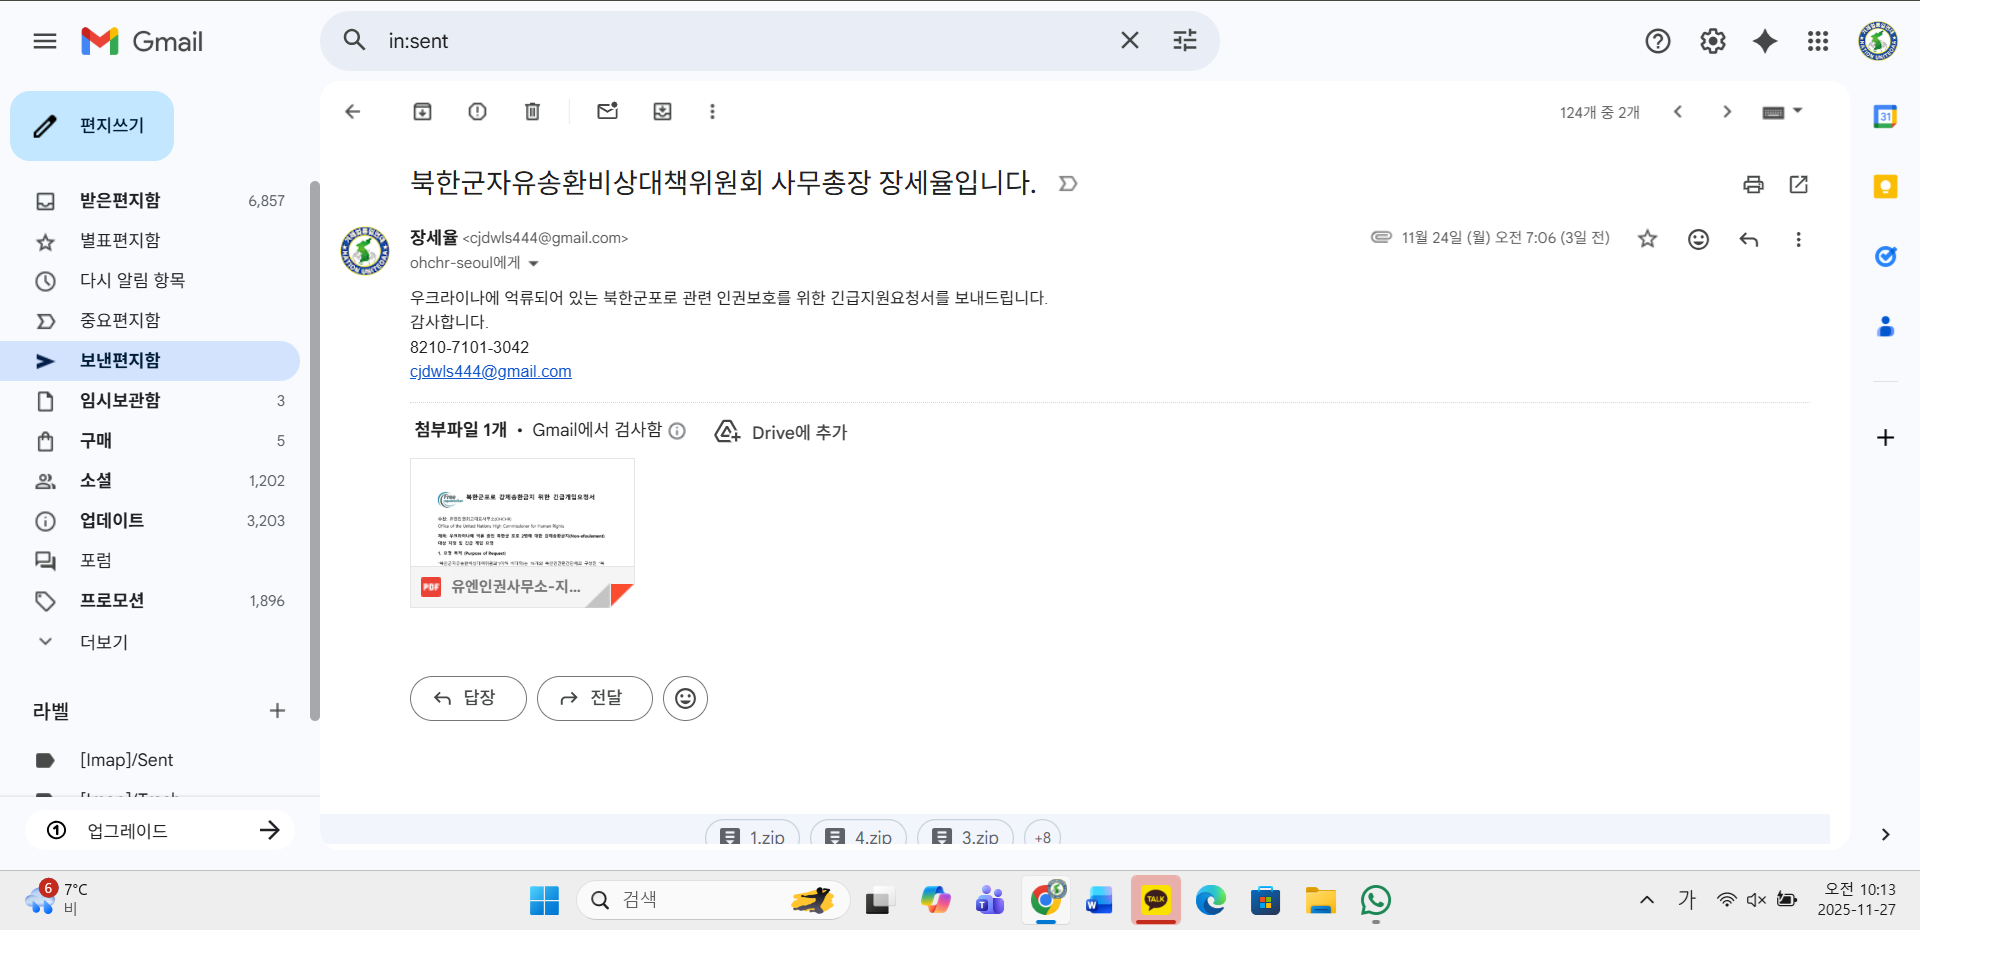Click the 답장 reply button

click(467, 698)
